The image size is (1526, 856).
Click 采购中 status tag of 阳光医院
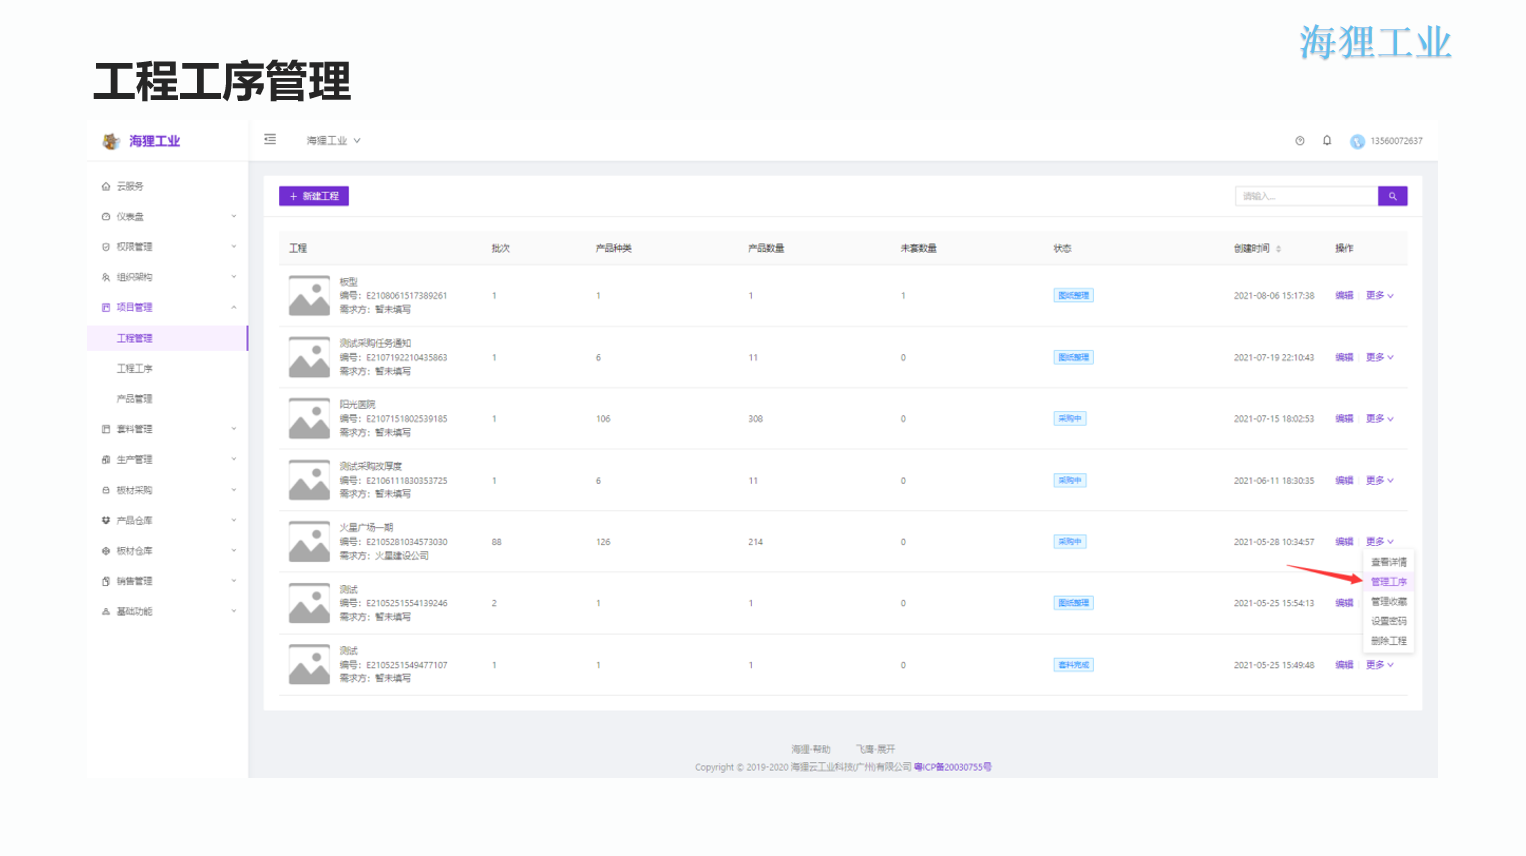(1070, 419)
